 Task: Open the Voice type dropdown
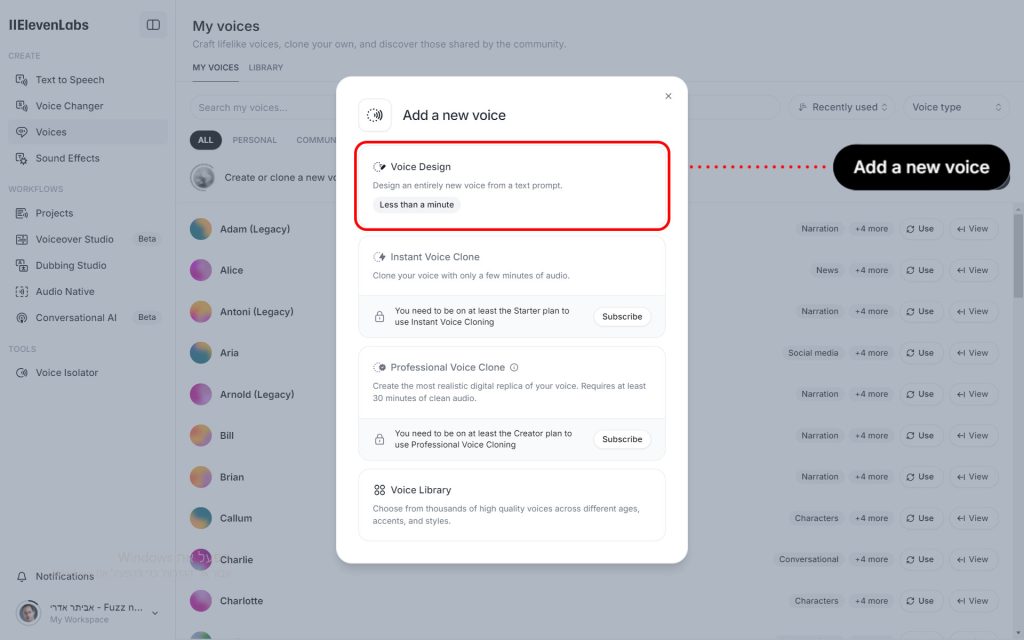point(956,107)
